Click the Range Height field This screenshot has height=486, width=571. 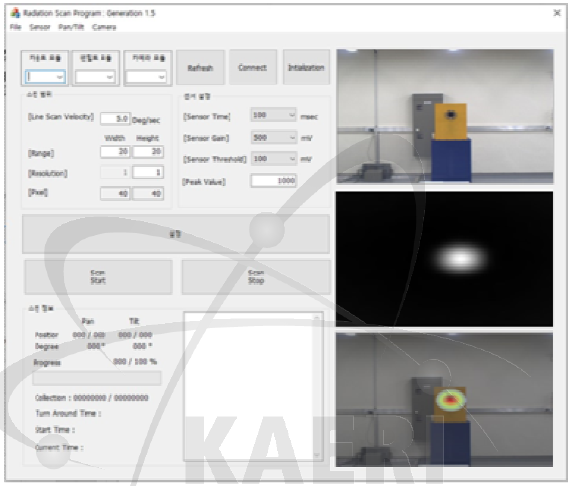click(x=147, y=151)
